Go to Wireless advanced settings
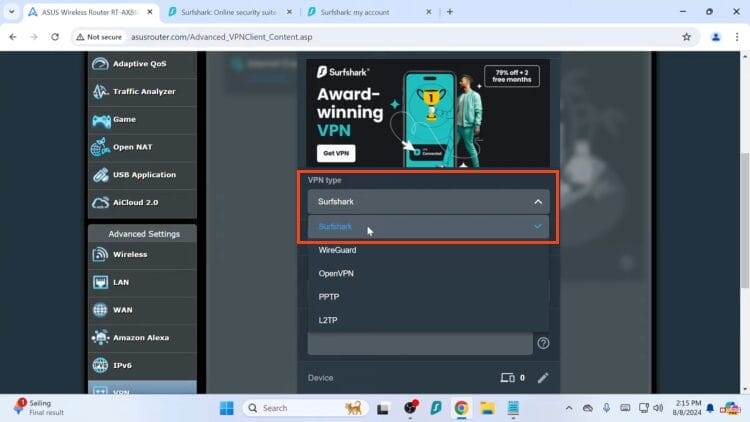Image resolution: width=750 pixels, height=422 pixels. [142, 255]
